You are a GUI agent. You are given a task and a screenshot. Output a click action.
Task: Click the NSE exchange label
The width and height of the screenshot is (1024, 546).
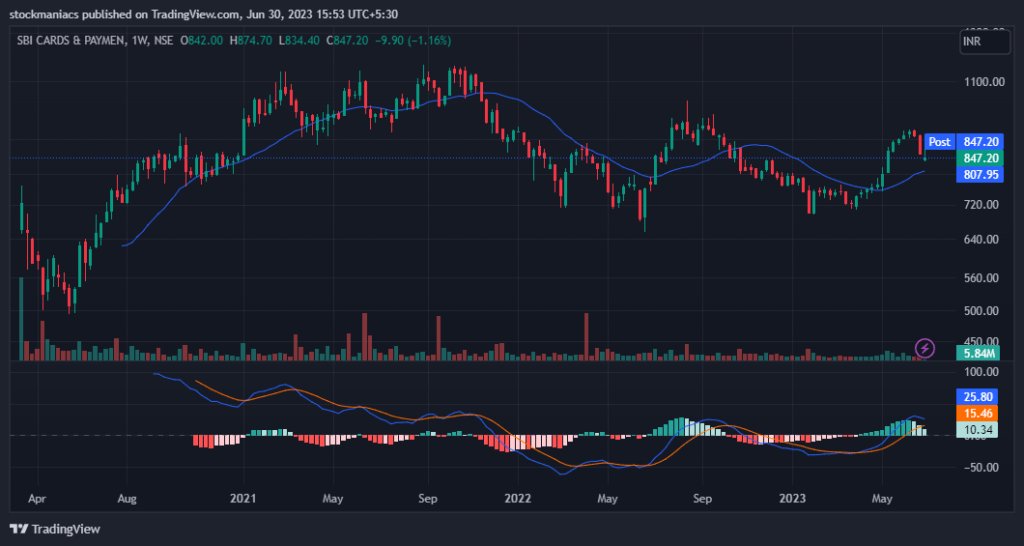pos(163,40)
